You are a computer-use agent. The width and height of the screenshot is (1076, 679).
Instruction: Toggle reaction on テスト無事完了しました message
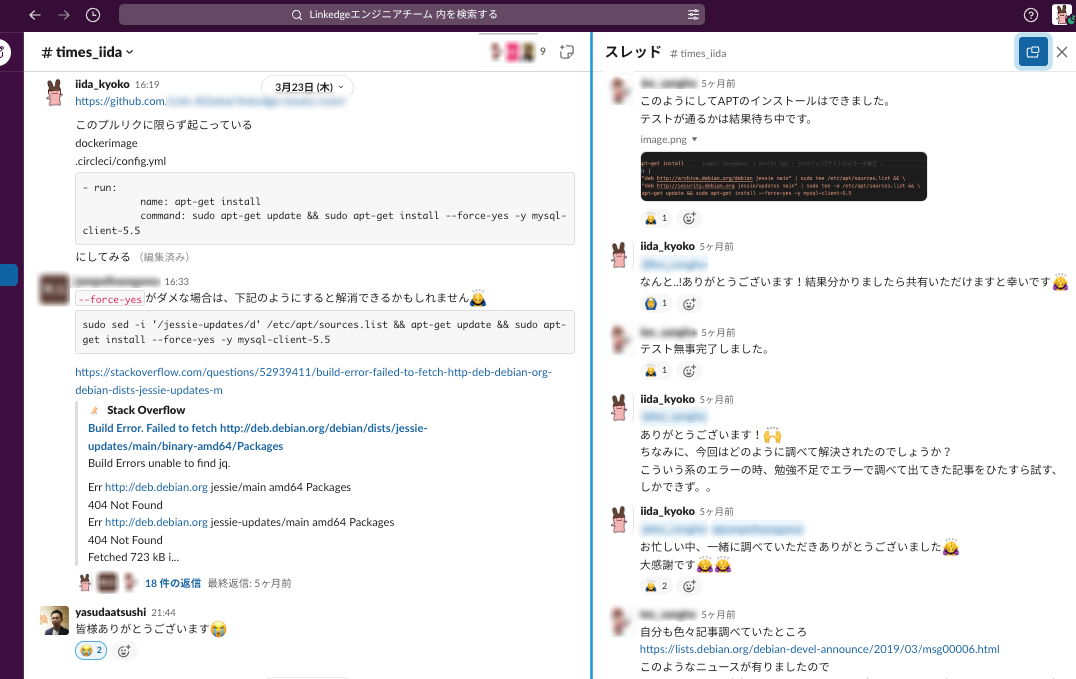coord(656,371)
